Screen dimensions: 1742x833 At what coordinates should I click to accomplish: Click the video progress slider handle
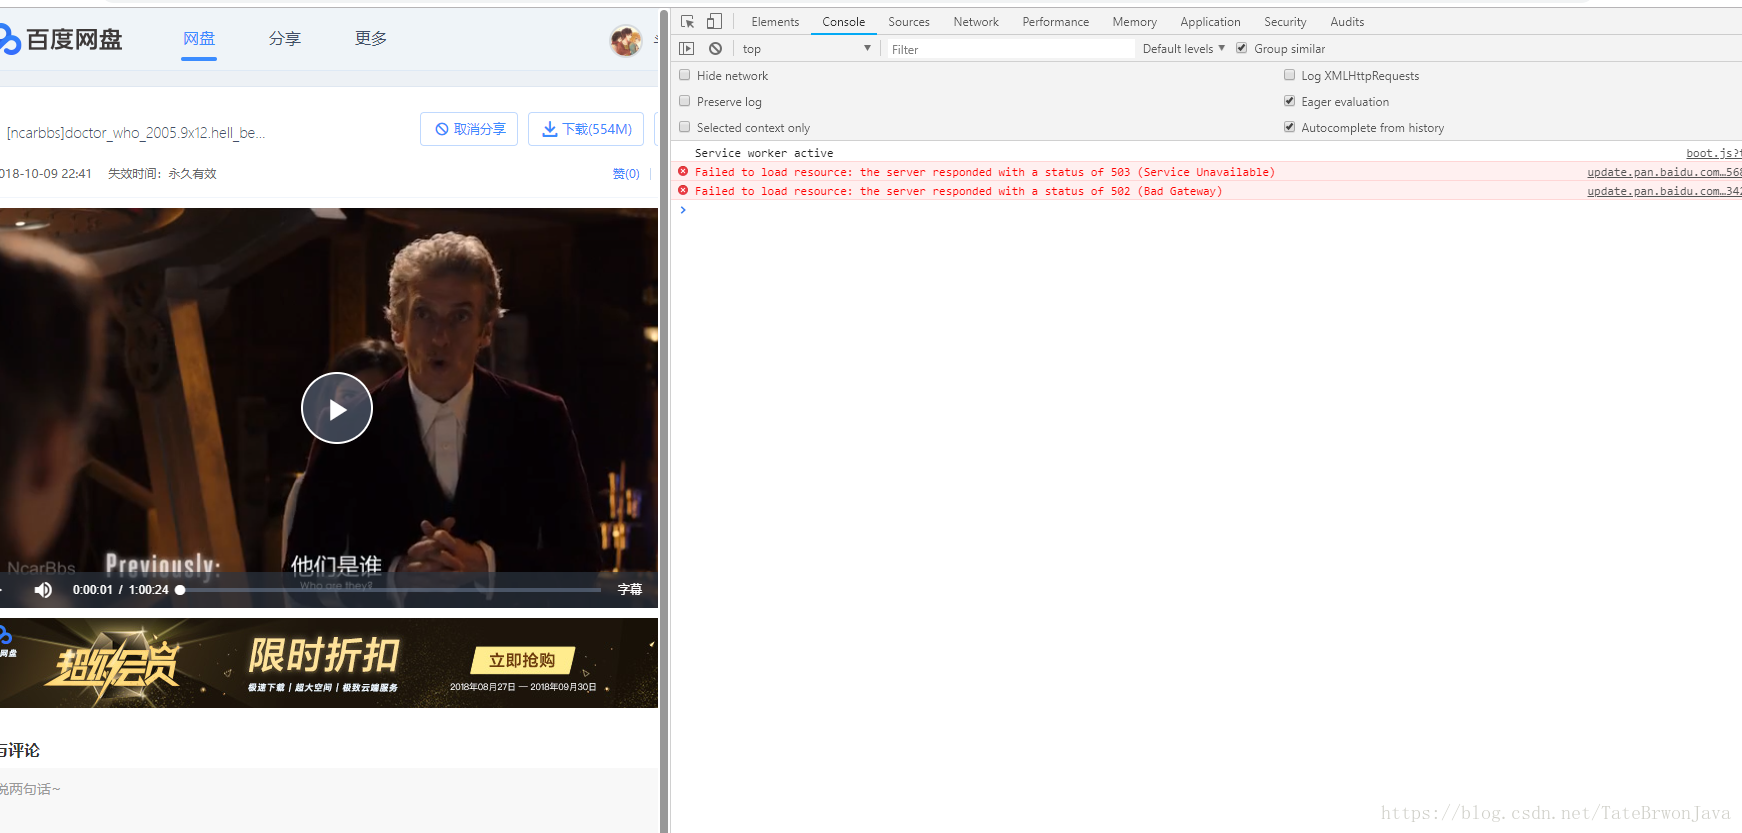[x=180, y=590]
